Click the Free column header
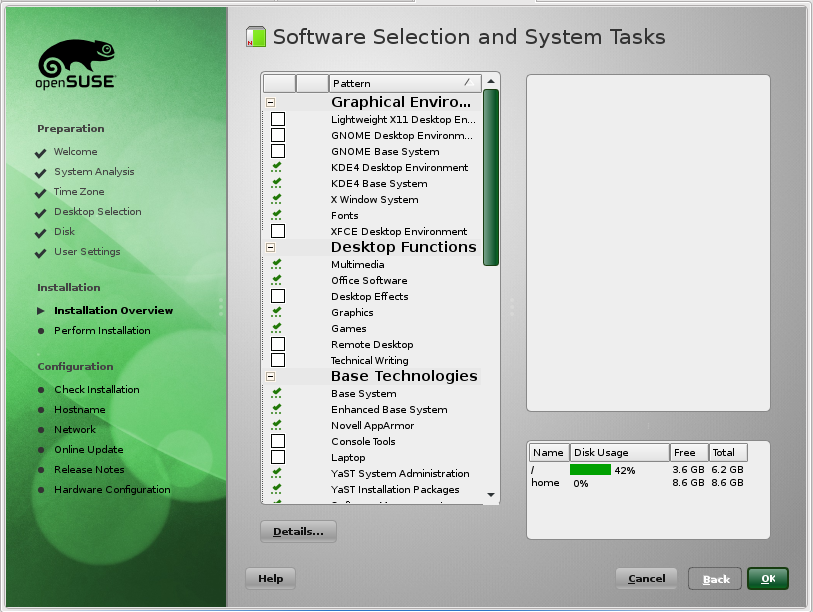Screen dimensions: 813x612 click(x=689, y=452)
